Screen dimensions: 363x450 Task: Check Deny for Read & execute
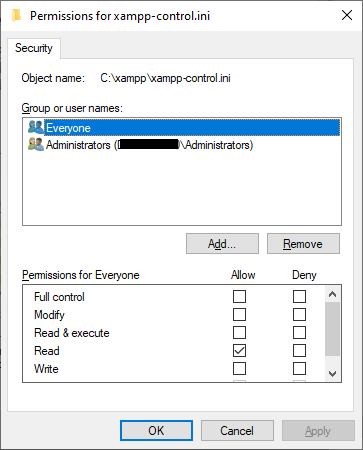tap(299, 332)
